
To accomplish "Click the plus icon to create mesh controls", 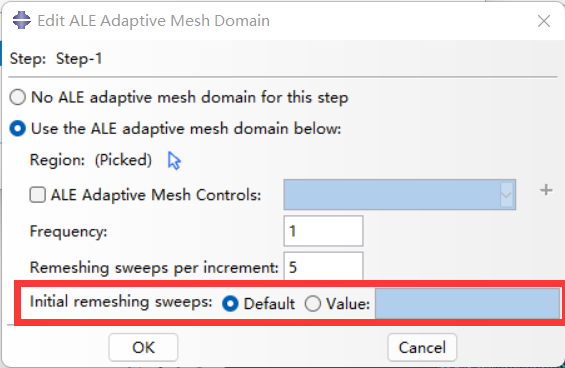I will [546, 190].
